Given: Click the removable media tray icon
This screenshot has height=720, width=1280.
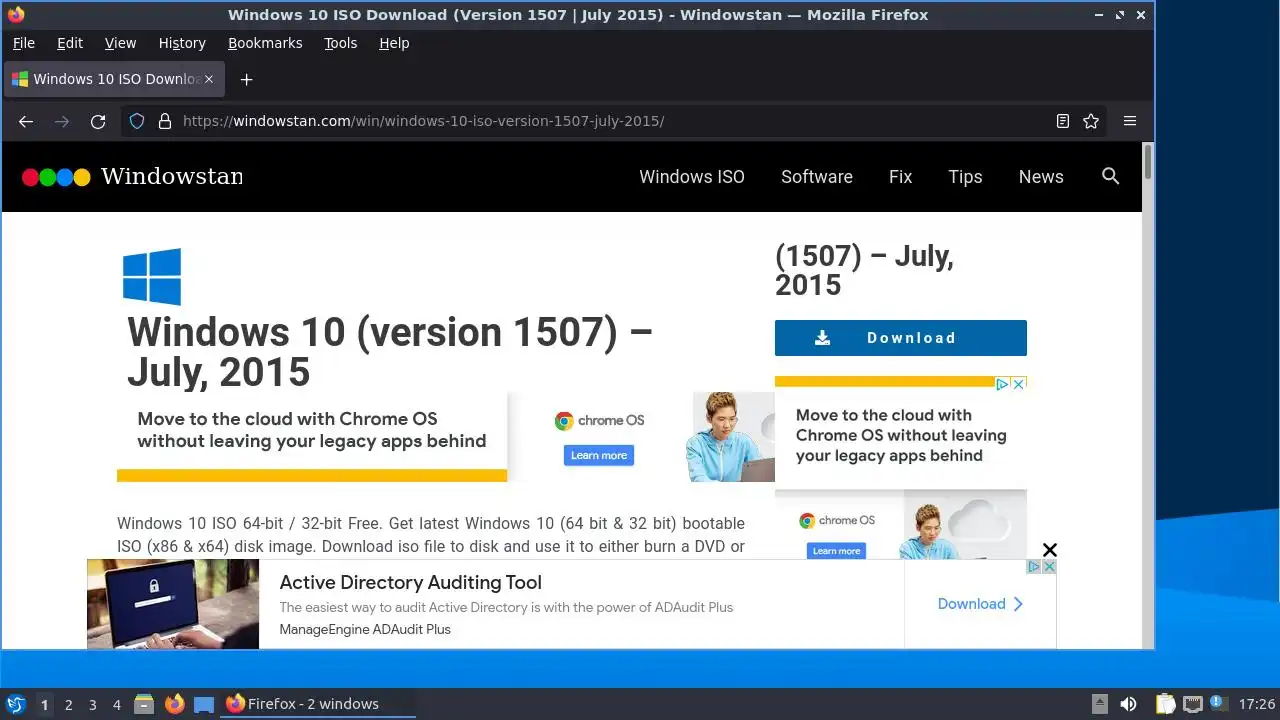Looking at the screenshot, I should 1099,704.
